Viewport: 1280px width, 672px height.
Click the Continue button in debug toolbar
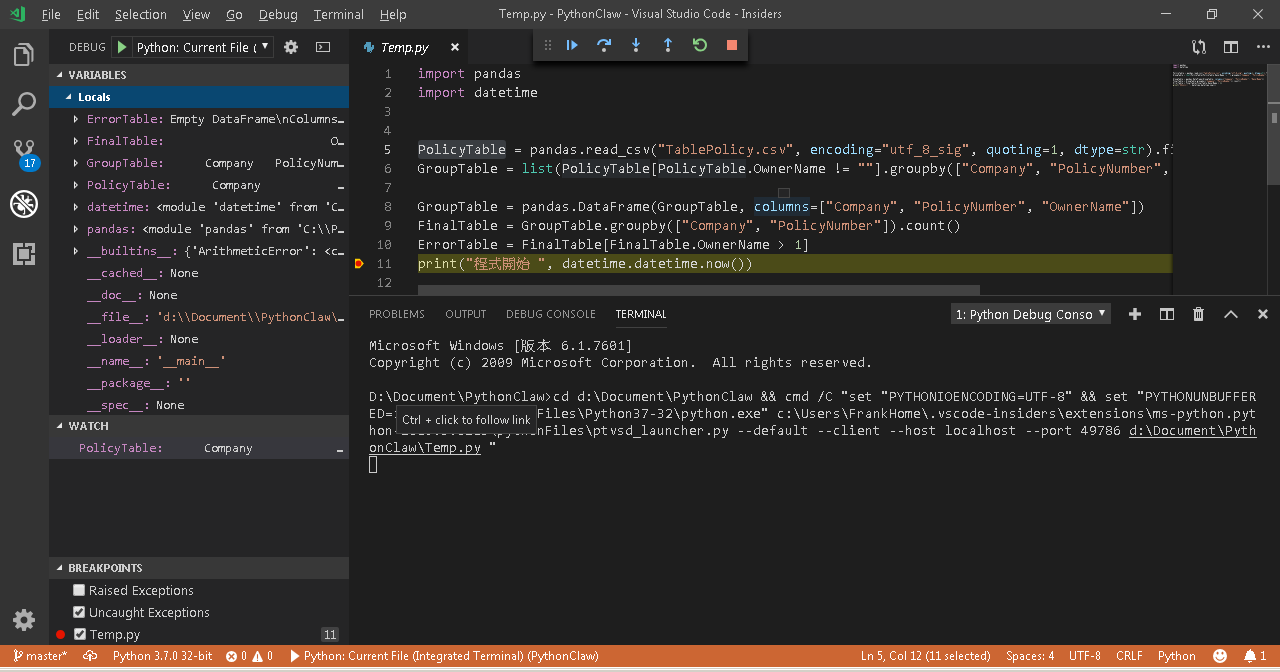[x=571, y=45]
